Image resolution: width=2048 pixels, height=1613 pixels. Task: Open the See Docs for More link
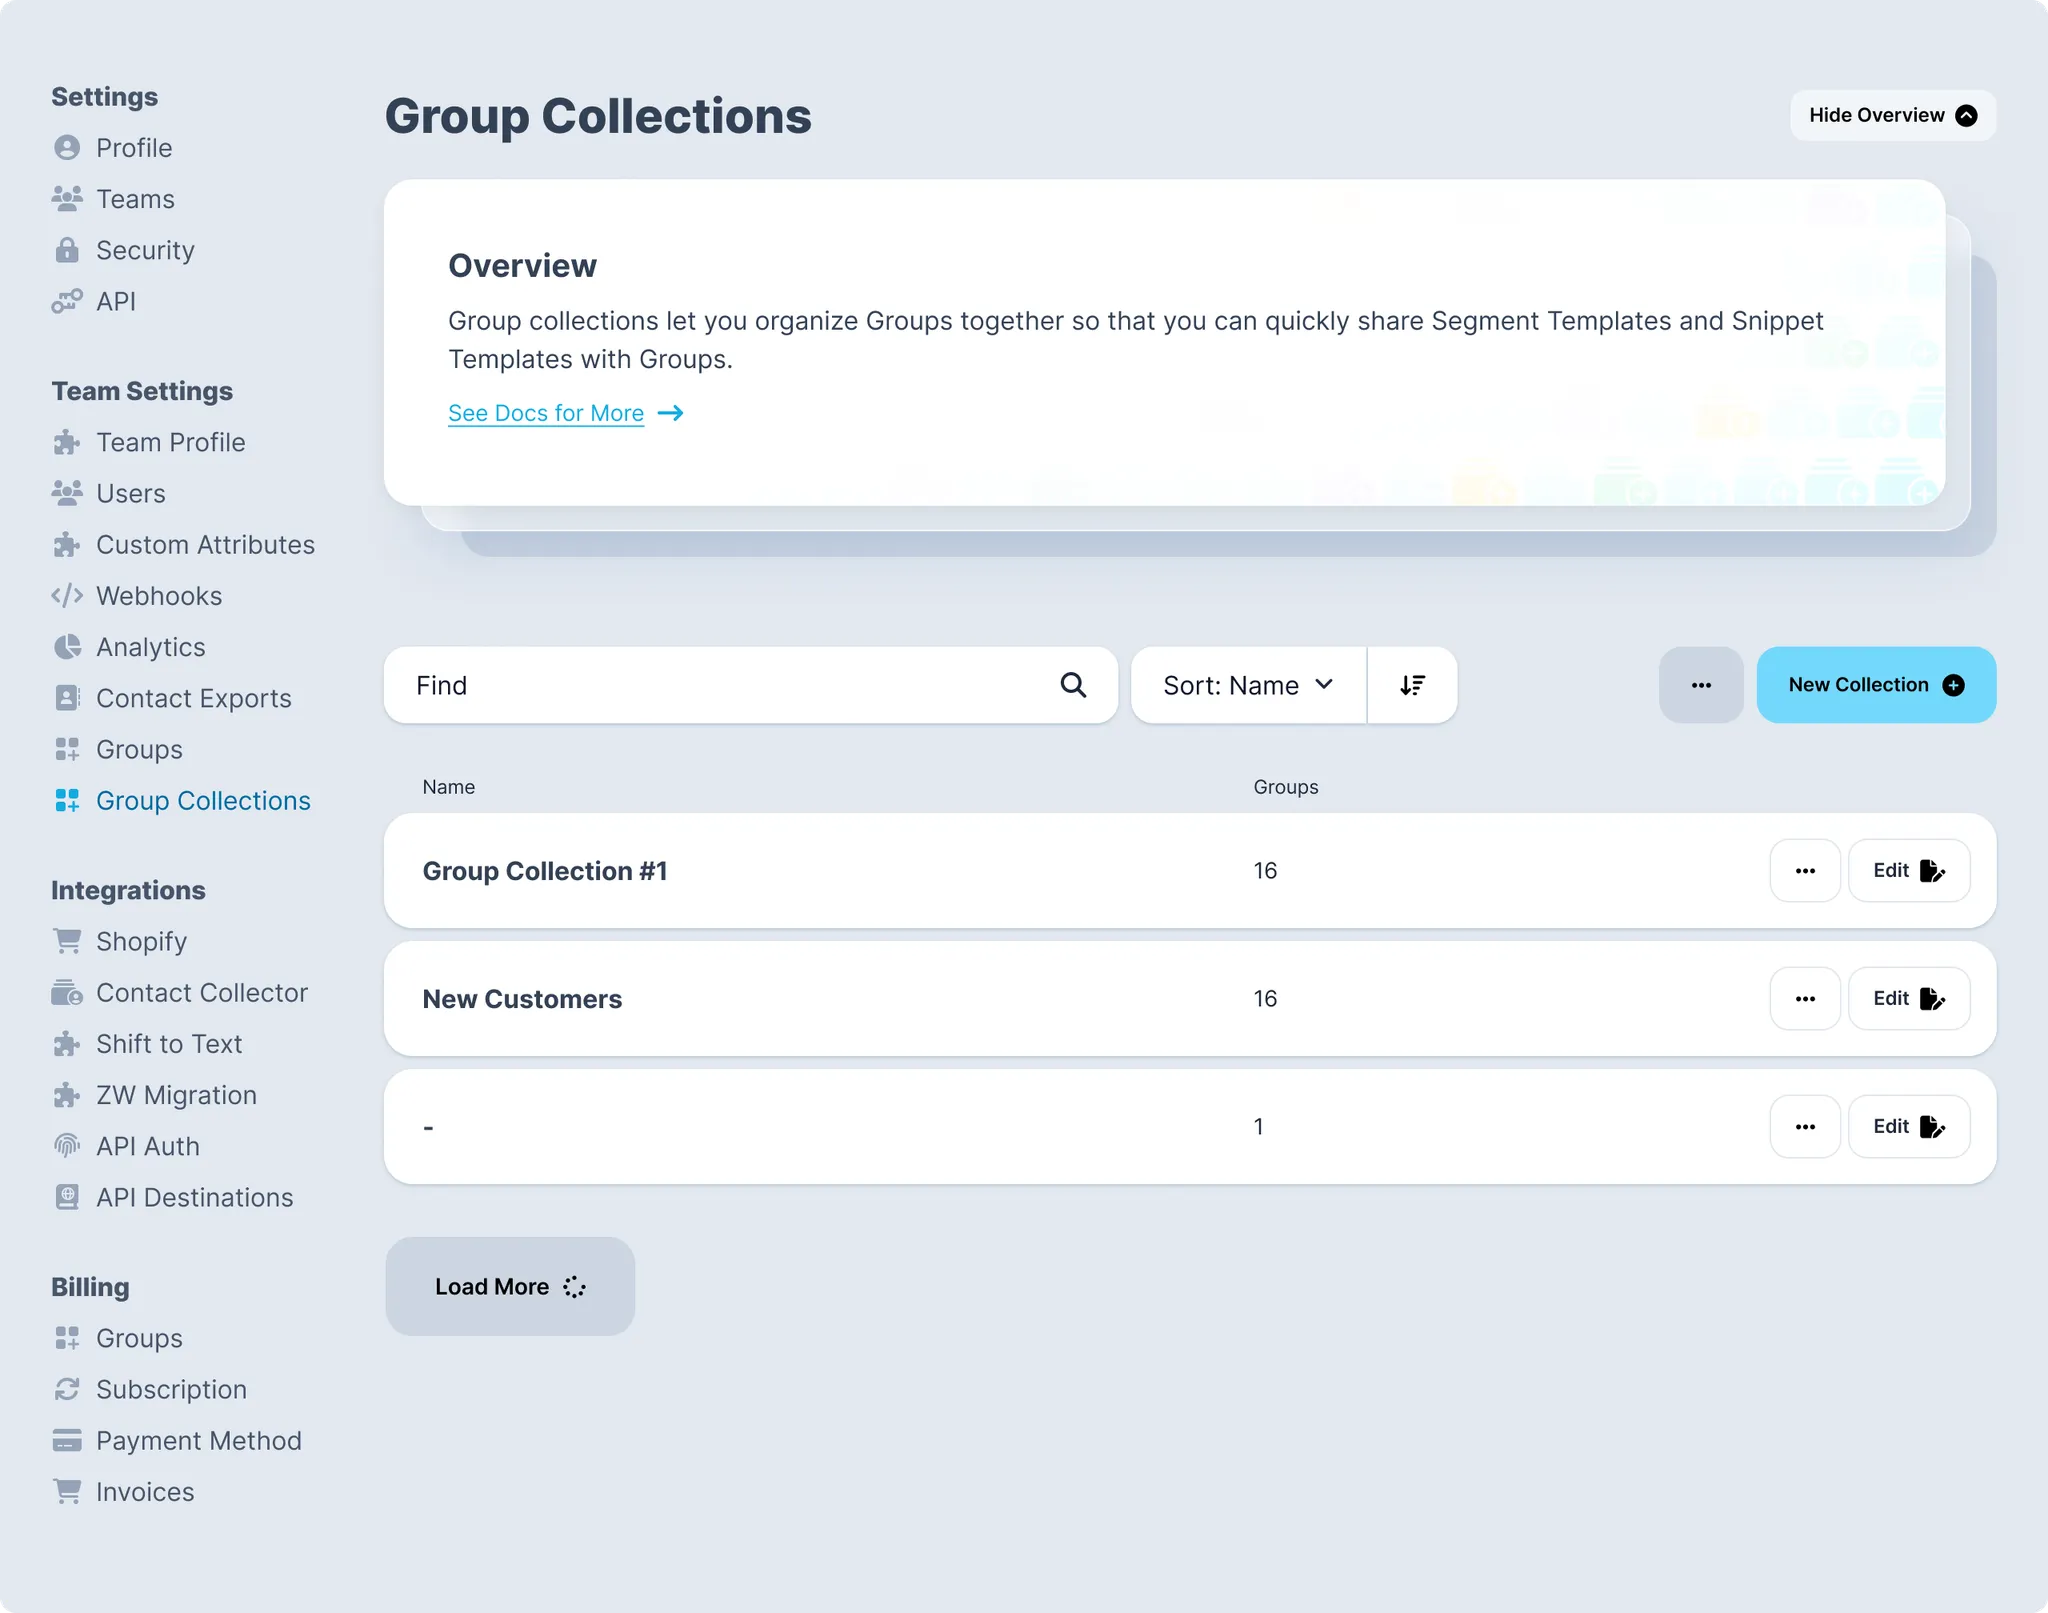click(x=546, y=413)
